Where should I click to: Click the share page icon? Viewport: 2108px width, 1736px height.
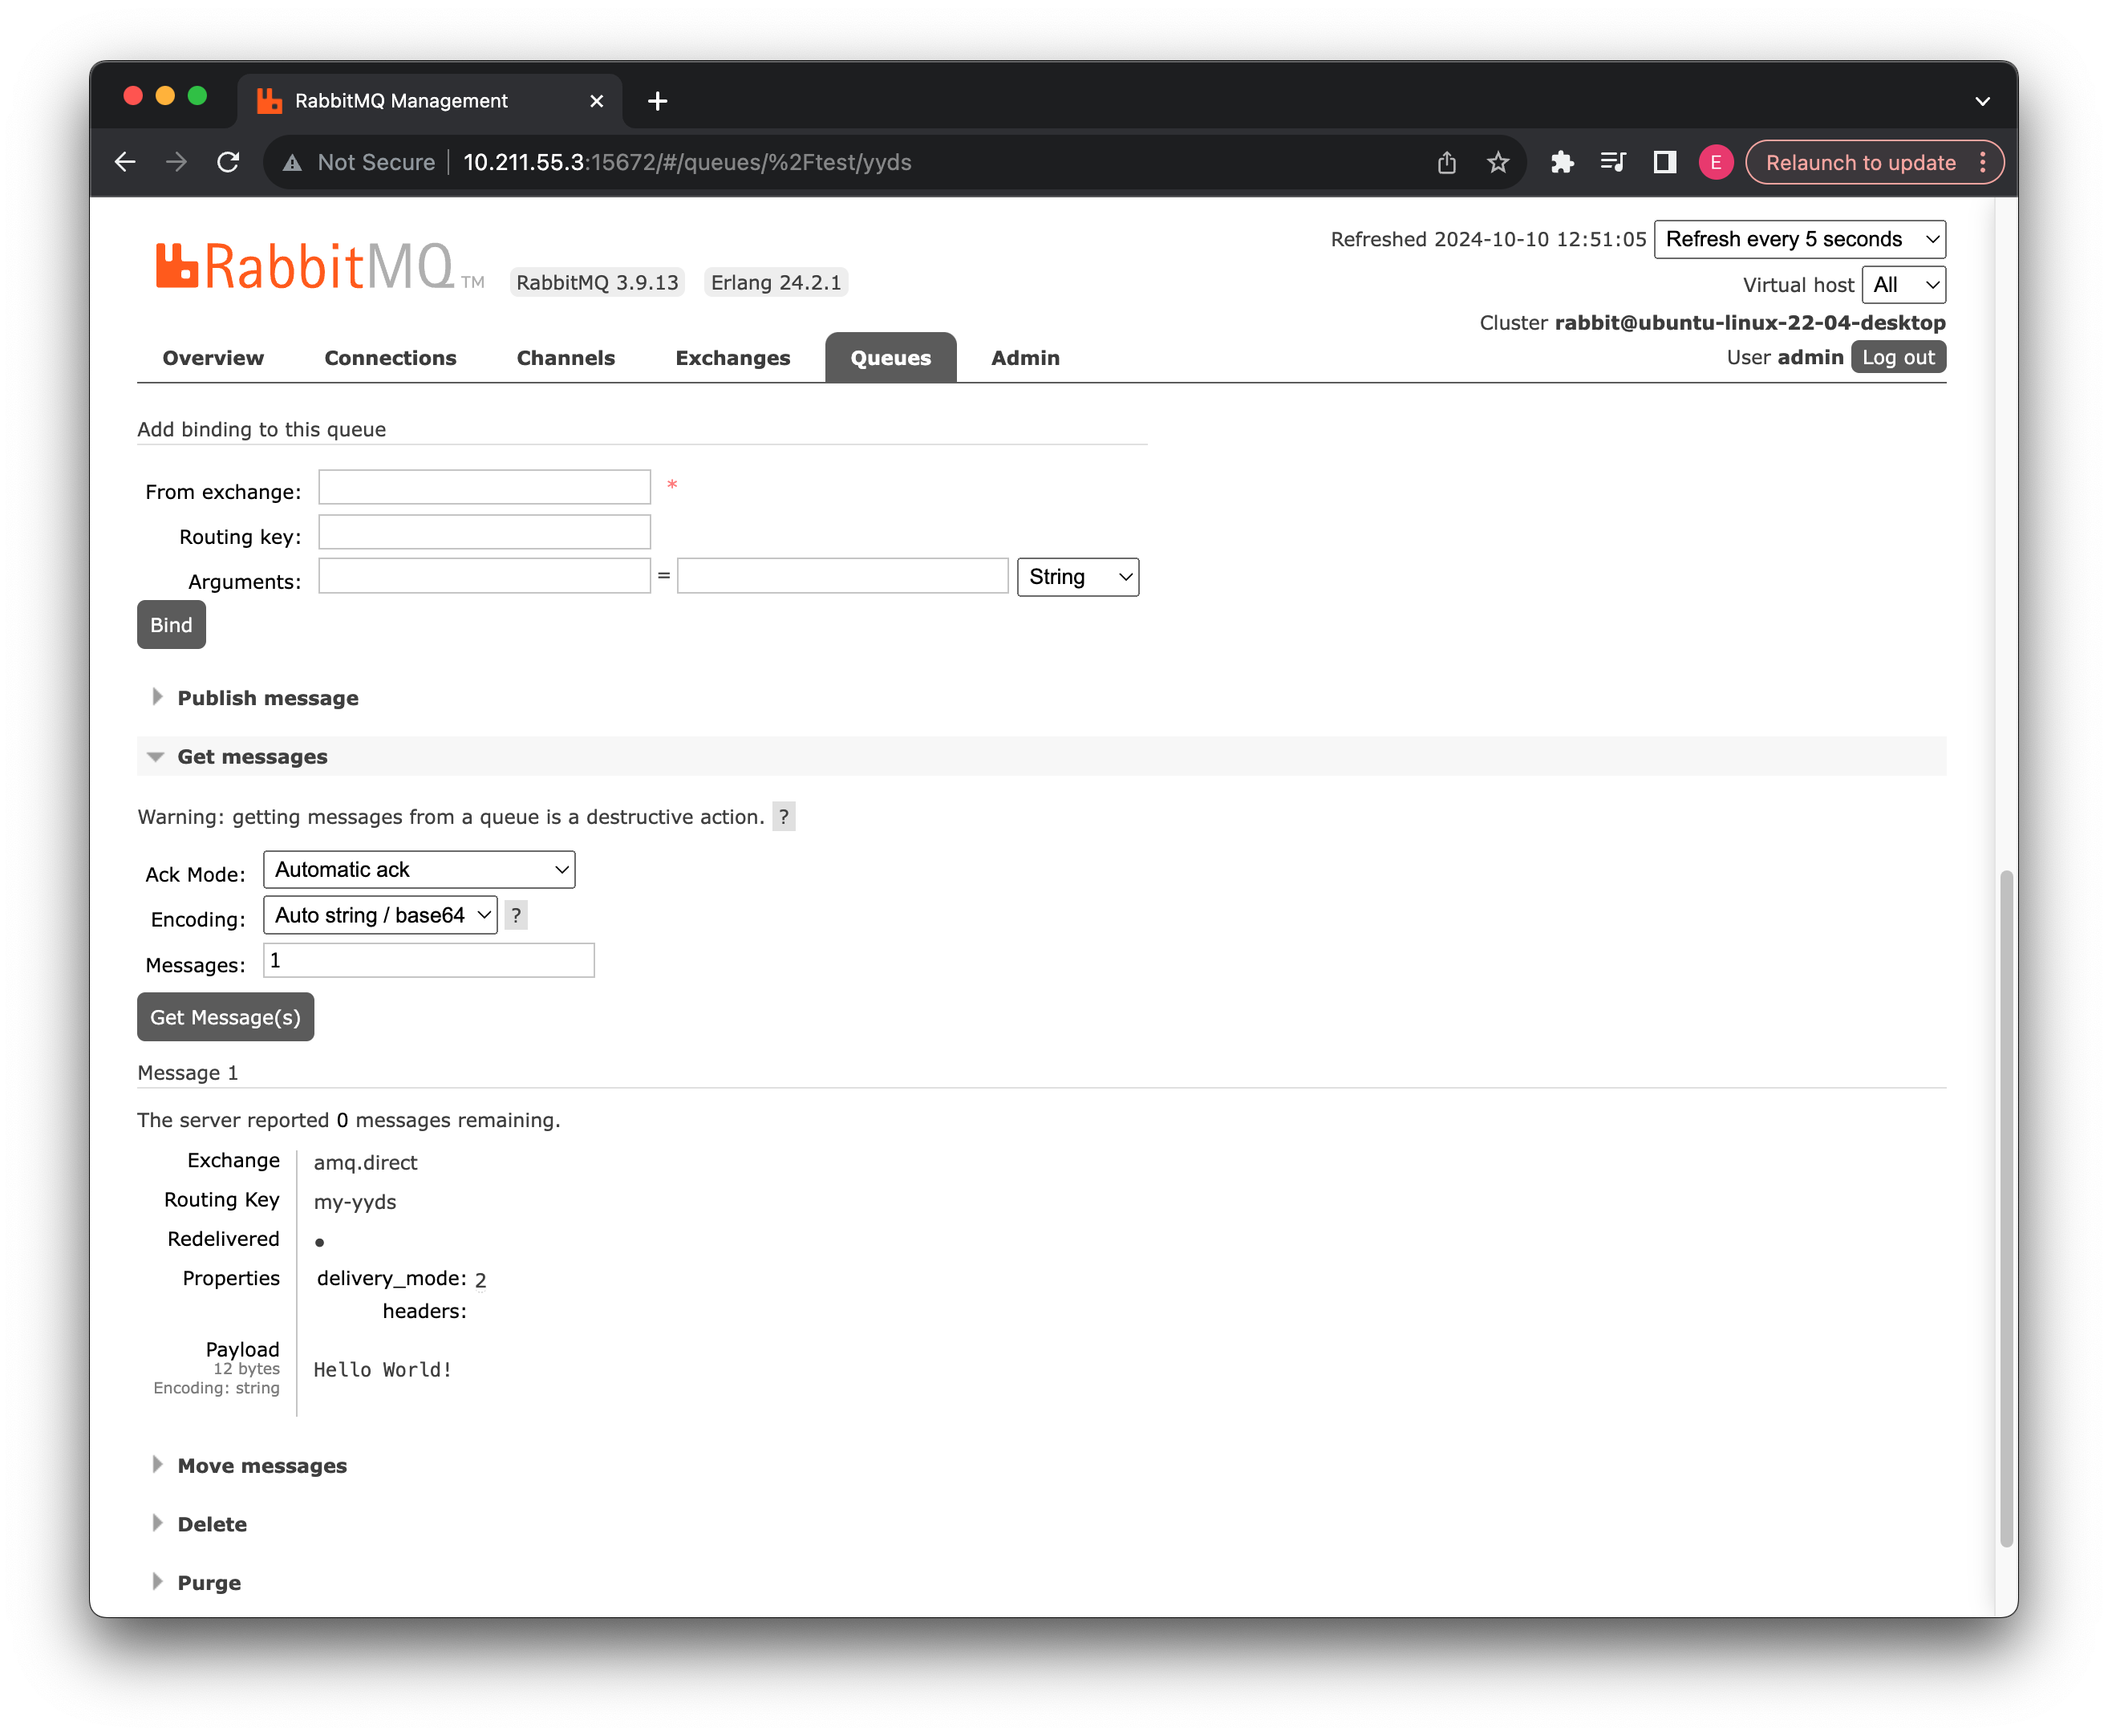pos(1446,162)
